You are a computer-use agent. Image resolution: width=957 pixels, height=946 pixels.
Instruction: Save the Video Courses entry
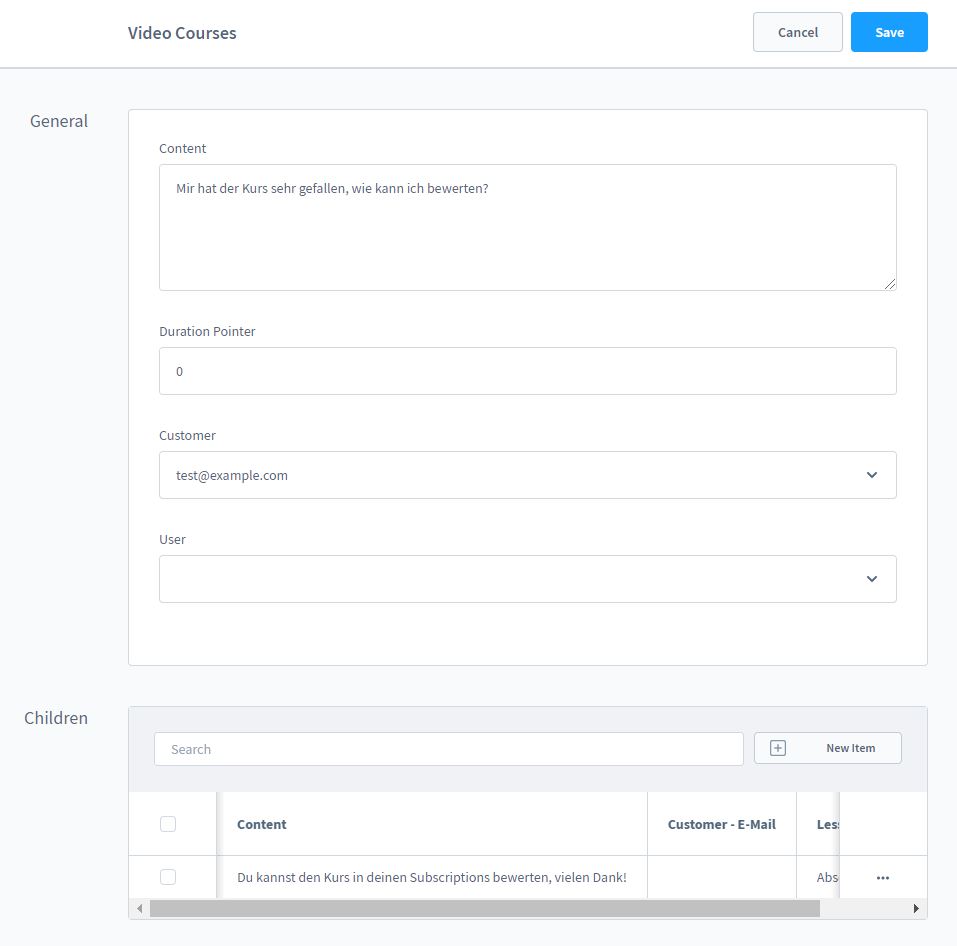click(888, 32)
